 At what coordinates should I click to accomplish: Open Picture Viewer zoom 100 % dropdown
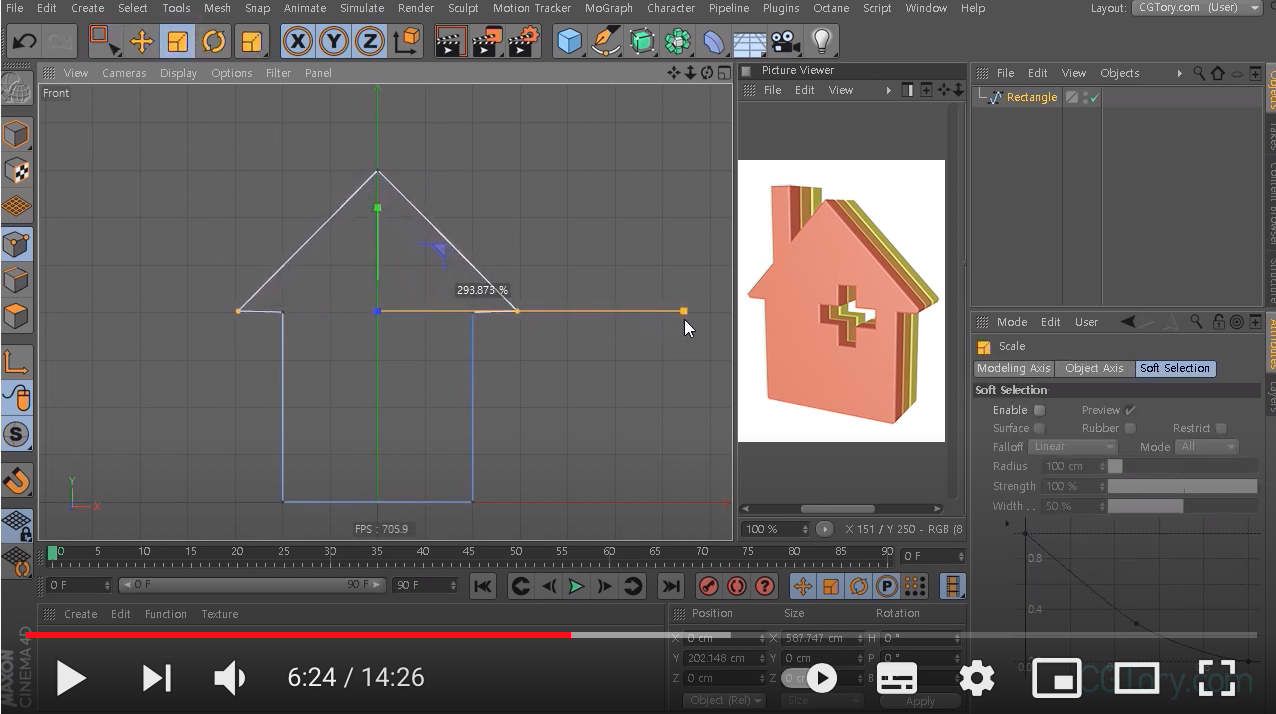coord(776,529)
